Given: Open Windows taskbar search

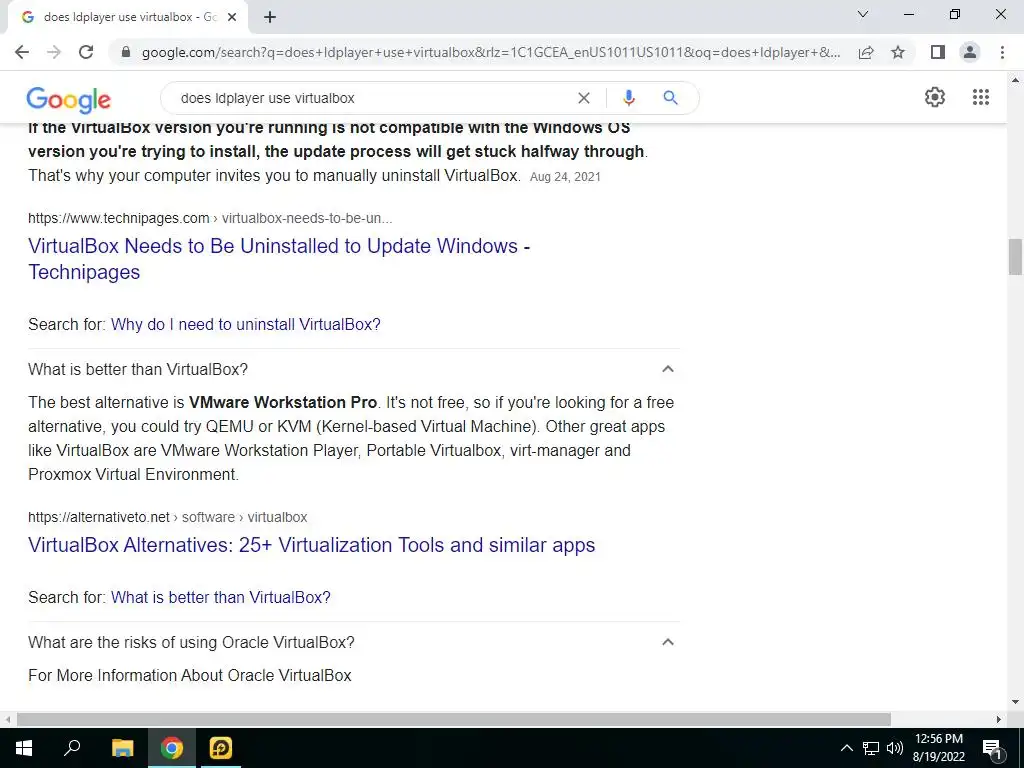Looking at the screenshot, I should tap(72, 748).
